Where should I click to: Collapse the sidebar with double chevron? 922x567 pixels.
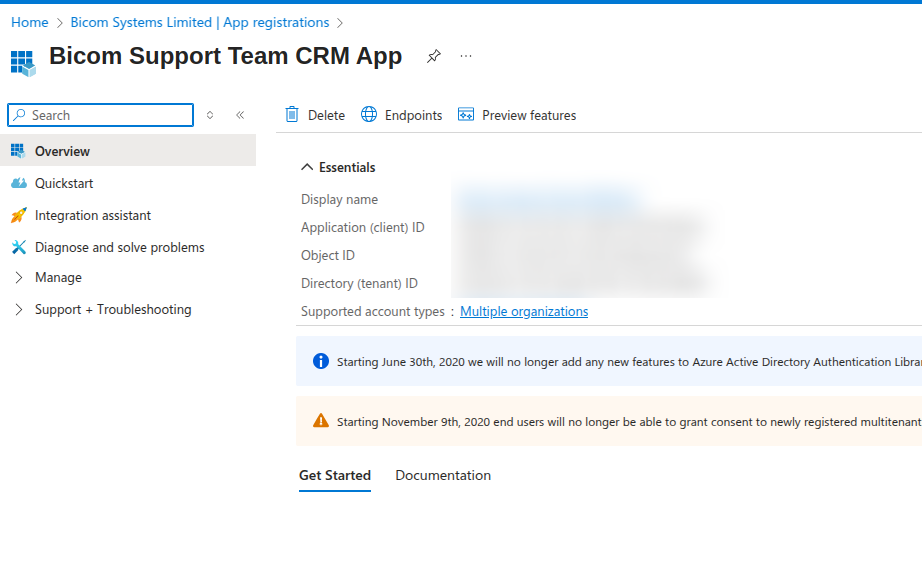click(240, 115)
